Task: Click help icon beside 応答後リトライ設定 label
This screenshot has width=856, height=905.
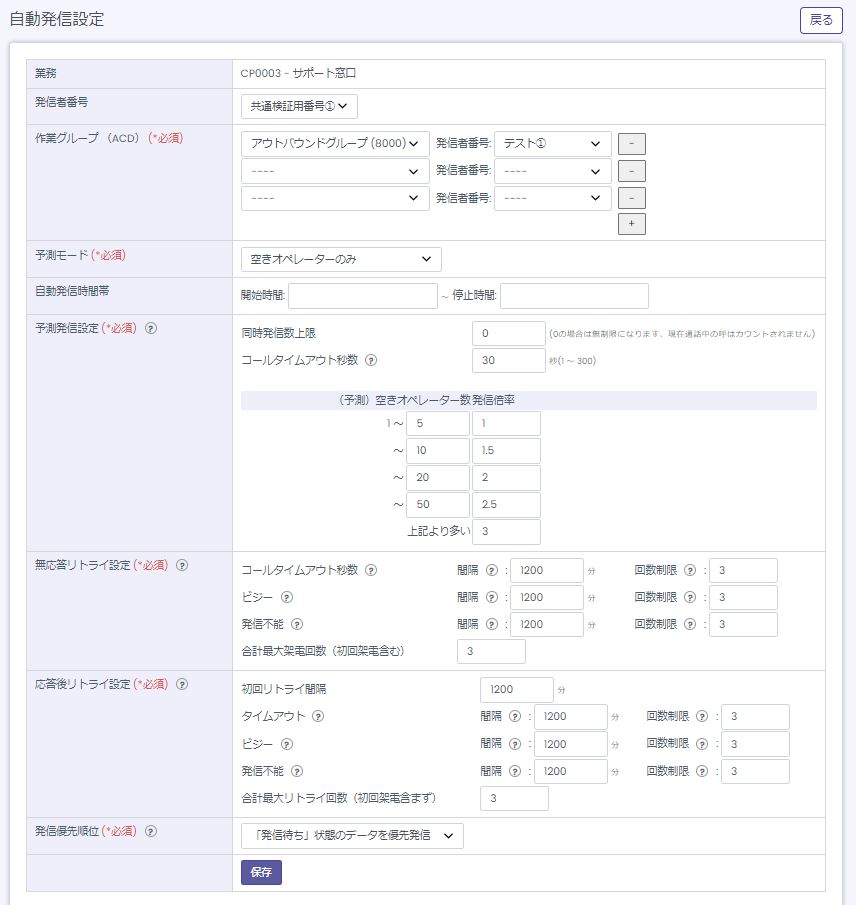Action: (182, 684)
